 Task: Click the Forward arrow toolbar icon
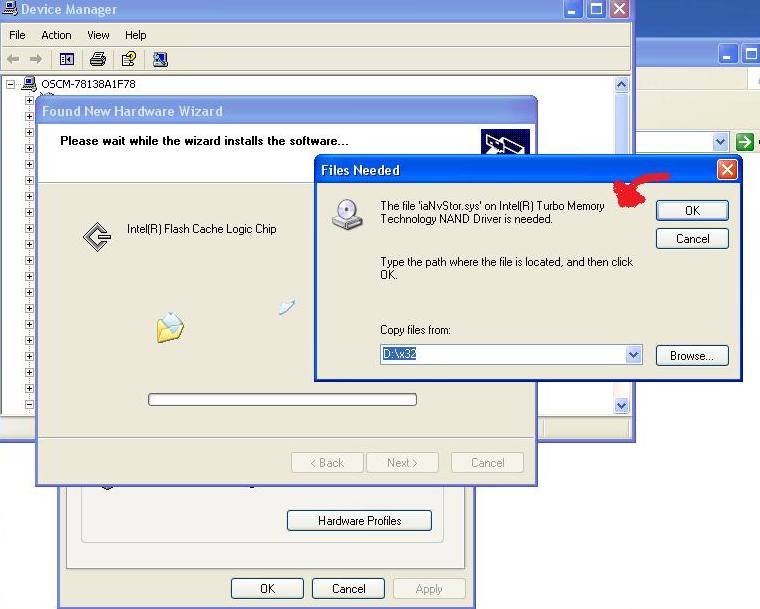[x=36, y=59]
